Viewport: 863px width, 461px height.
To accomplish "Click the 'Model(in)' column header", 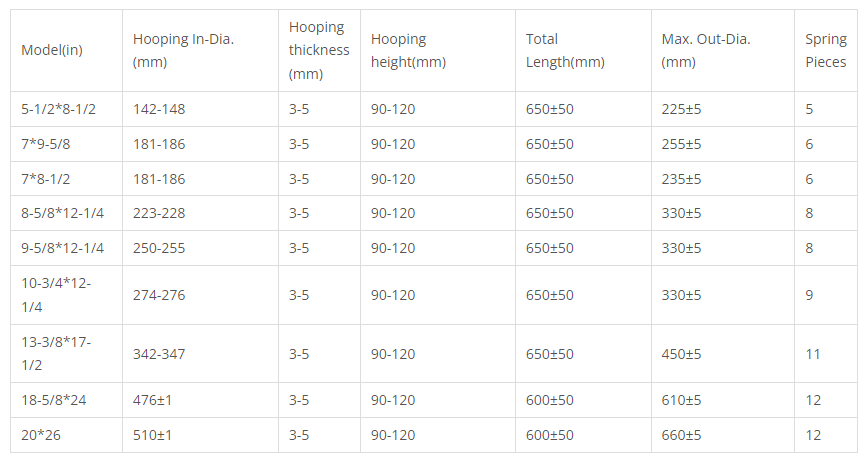I will pyautogui.click(x=52, y=51).
